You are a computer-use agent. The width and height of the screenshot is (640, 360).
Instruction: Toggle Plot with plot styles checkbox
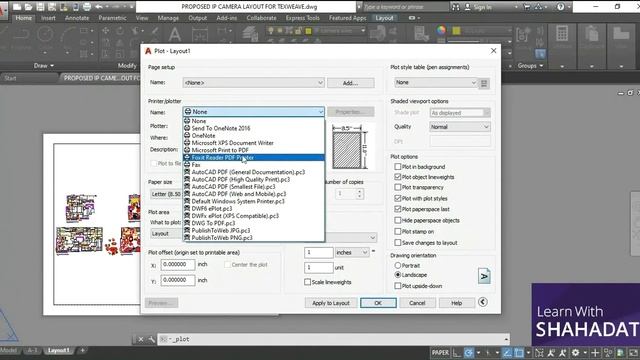[x=398, y=198]
